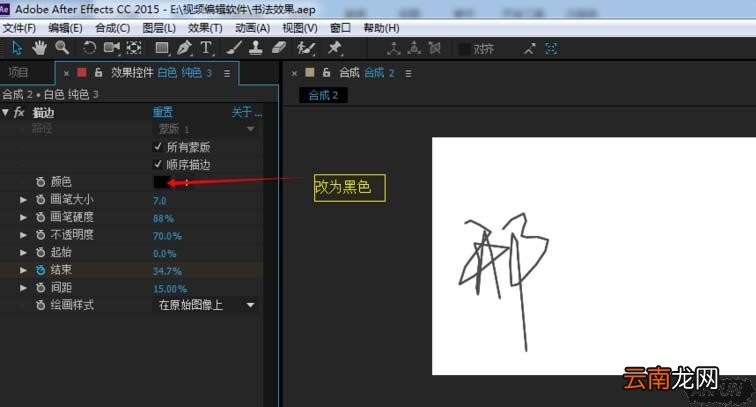Open the 绘画样式 dropdown
This screenshot has width=756, height=407.
(x=205, y=305)
